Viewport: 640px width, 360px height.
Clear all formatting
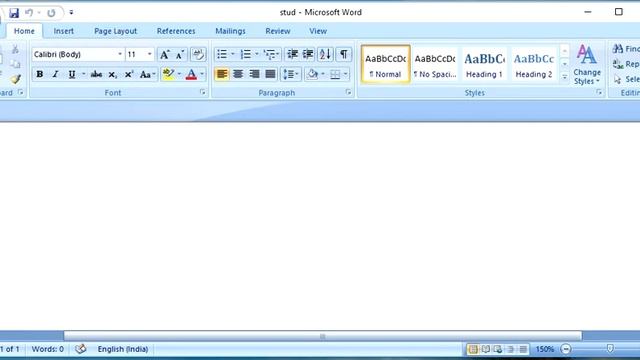coord(198,54)
